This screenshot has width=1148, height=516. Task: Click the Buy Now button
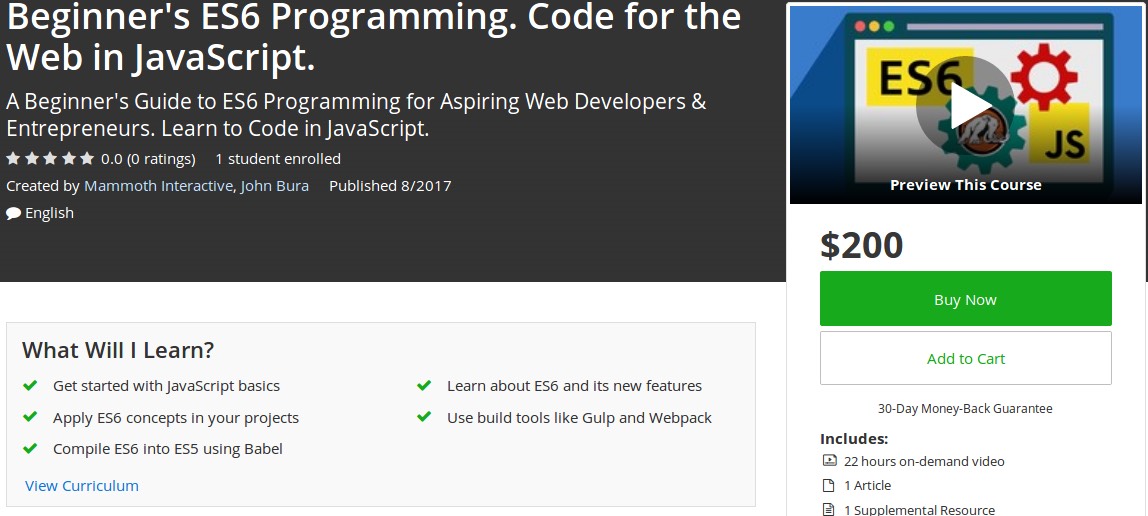coord(966,299)
